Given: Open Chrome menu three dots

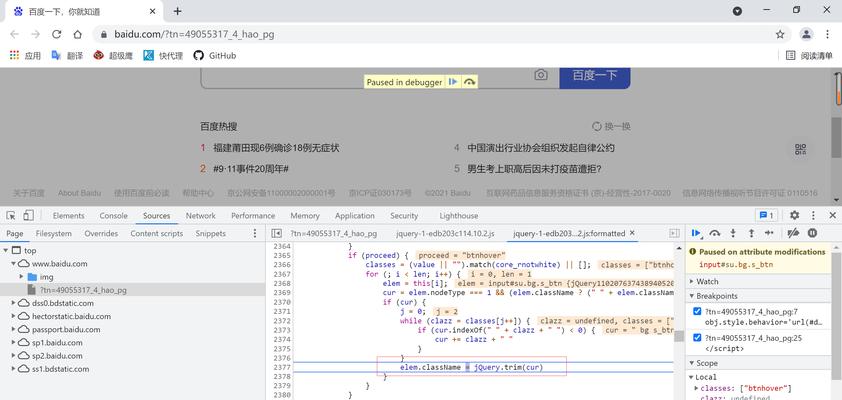Looking at the screenshot, I should (x=828, y=34).
